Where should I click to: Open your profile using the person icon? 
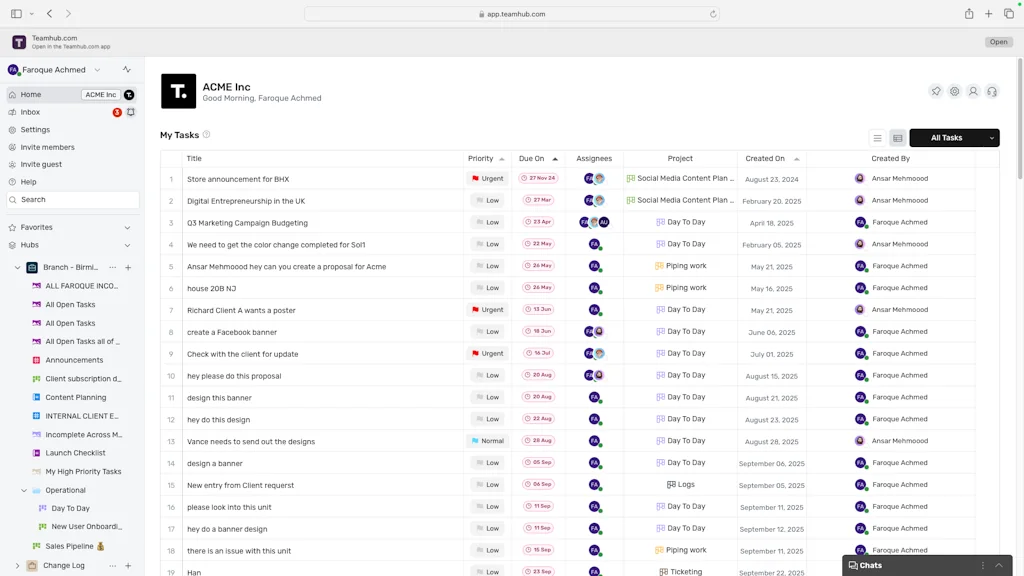pyautogui.click(x=972, y=90)
